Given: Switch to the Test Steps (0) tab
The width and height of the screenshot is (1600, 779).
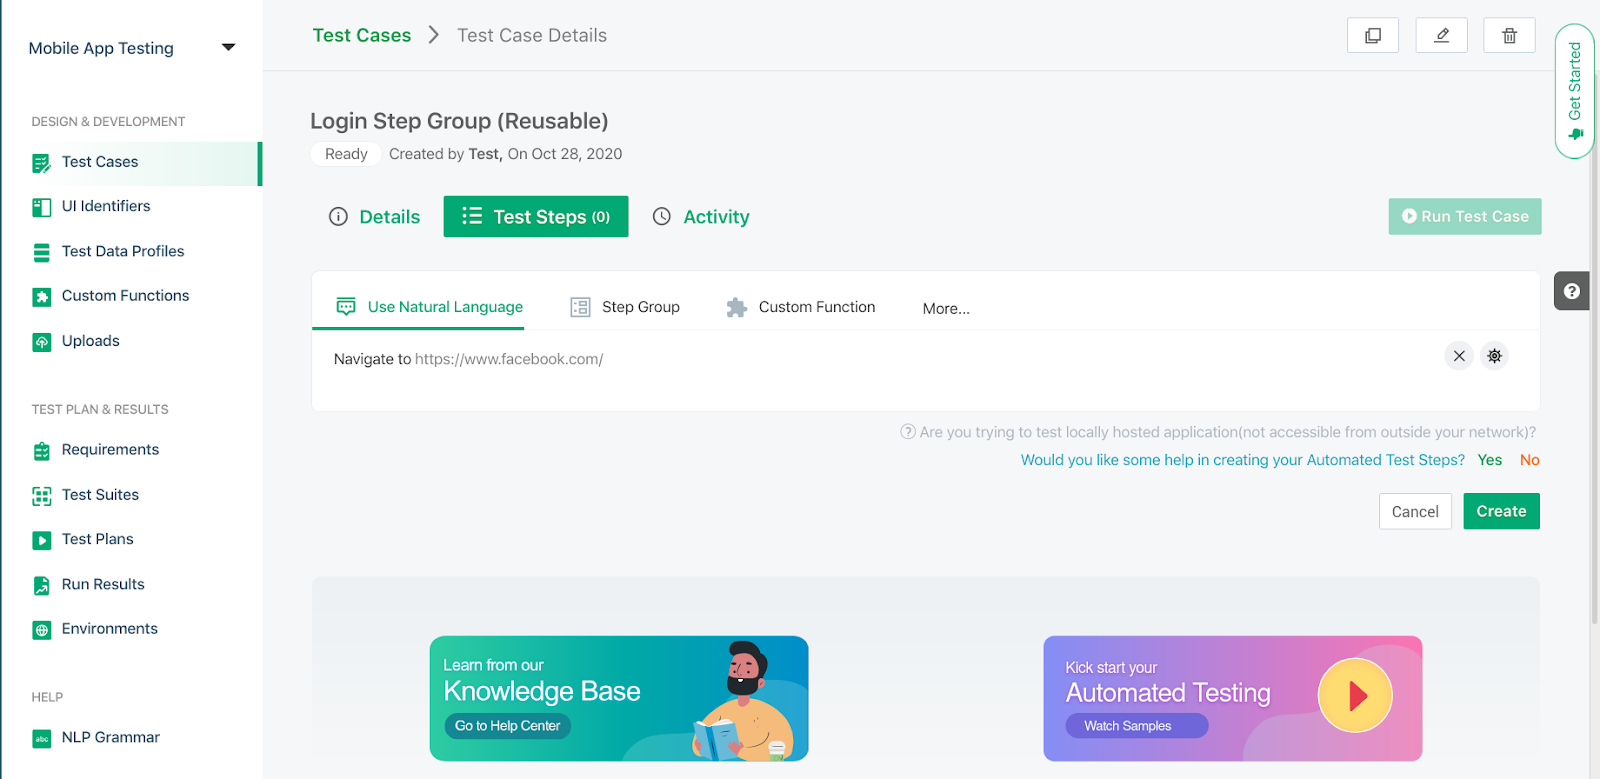Looking at the screenshot, I should tap(536, 217).
